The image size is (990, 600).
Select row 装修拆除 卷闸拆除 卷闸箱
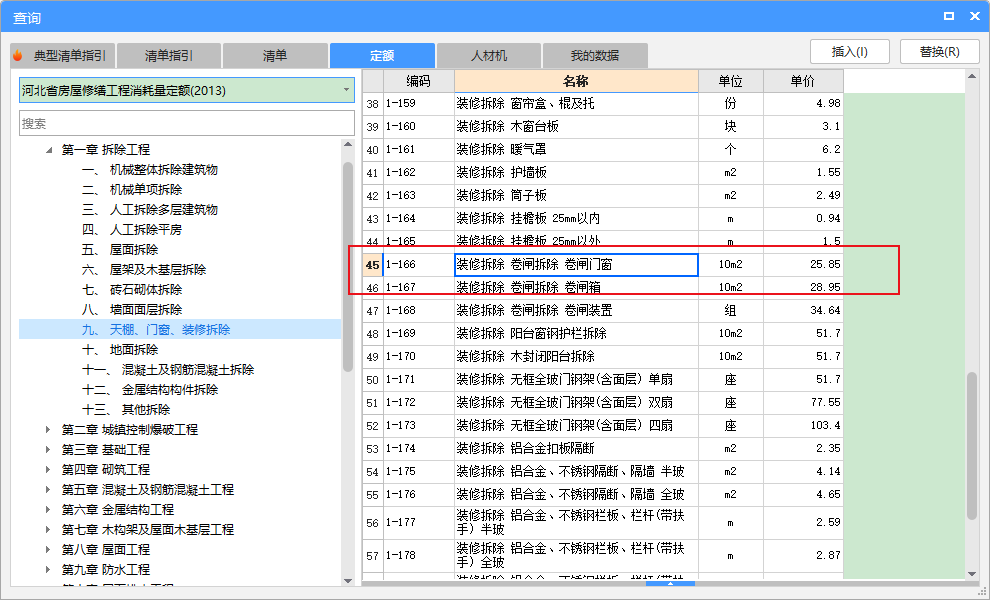click(x=603, y=287)
